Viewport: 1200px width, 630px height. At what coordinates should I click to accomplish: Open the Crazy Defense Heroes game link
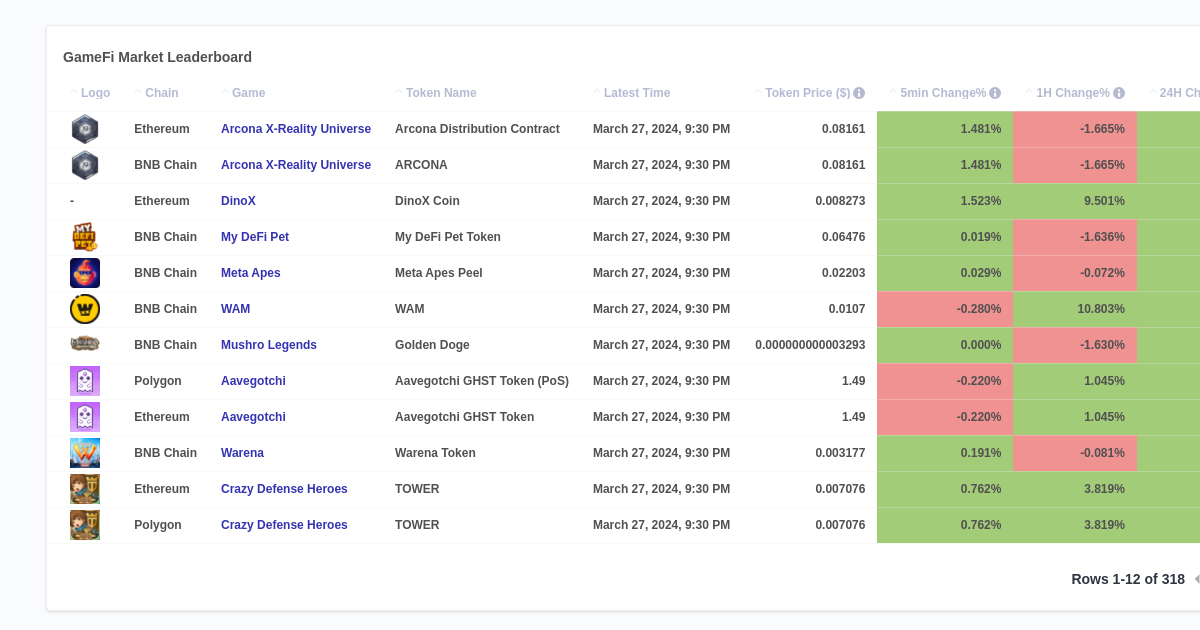click(x=284, y=488)
